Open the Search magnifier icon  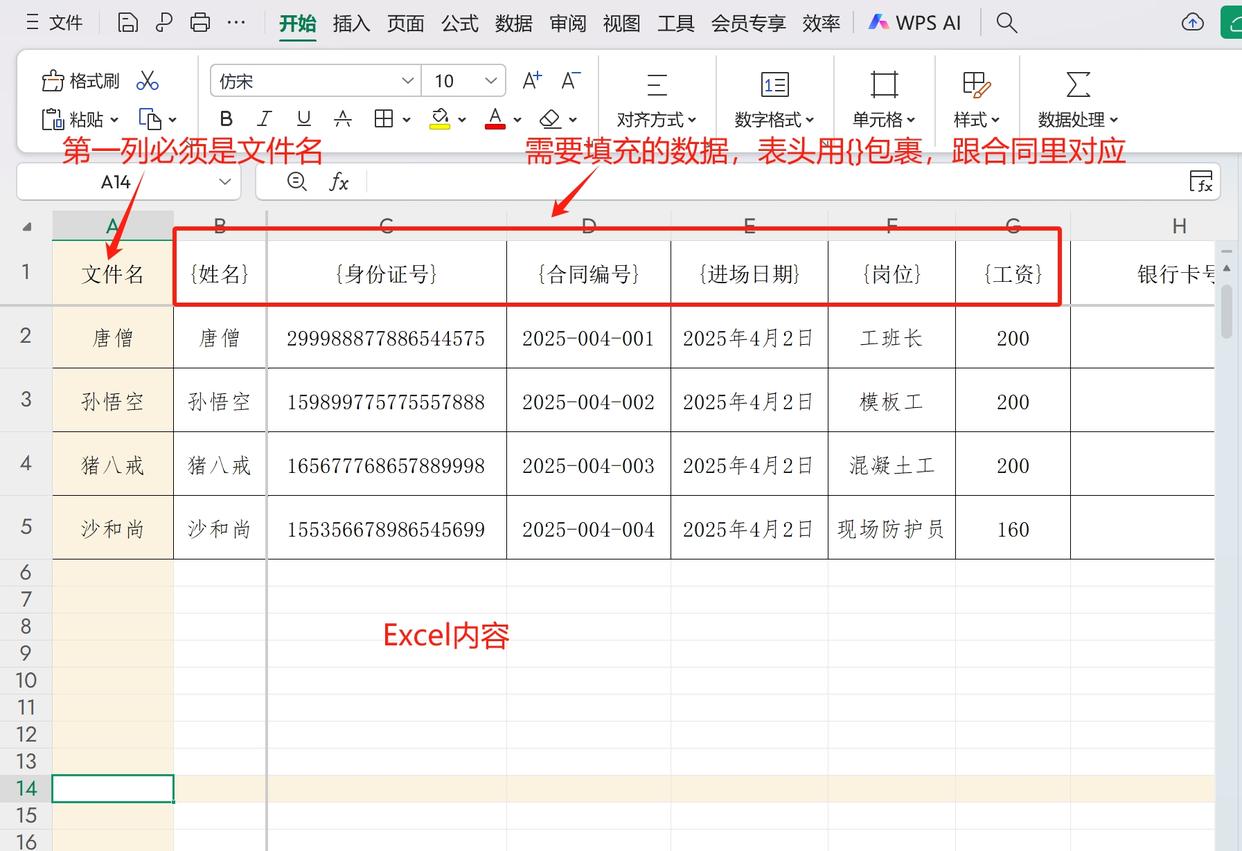coord(1007,22)
